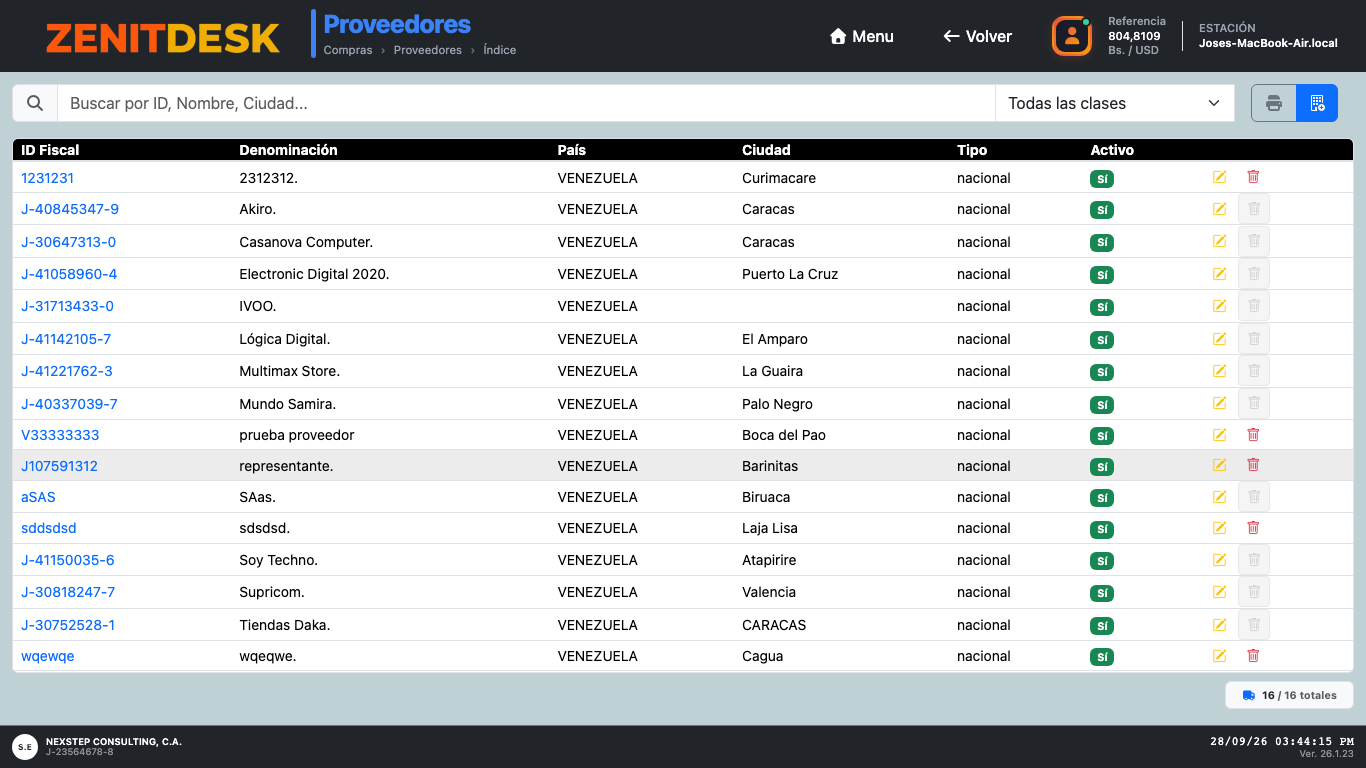Focus the search by ID, Nombre, Ciudad field
The height and width of the screenshot is (768, 1366).
click(527, 103)
